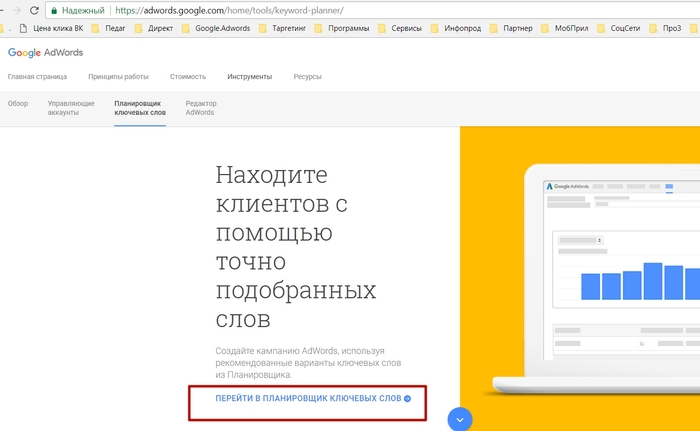Click the Создайте кампанию AdWords description text

click(x=308, y=363)
